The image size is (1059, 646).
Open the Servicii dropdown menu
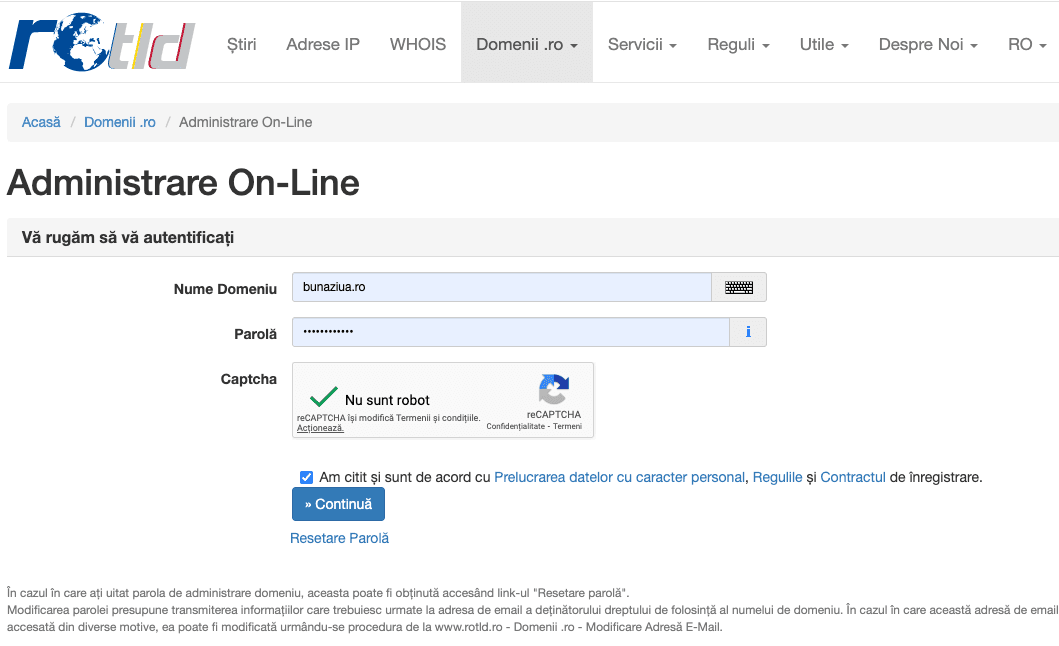(642, 44)
